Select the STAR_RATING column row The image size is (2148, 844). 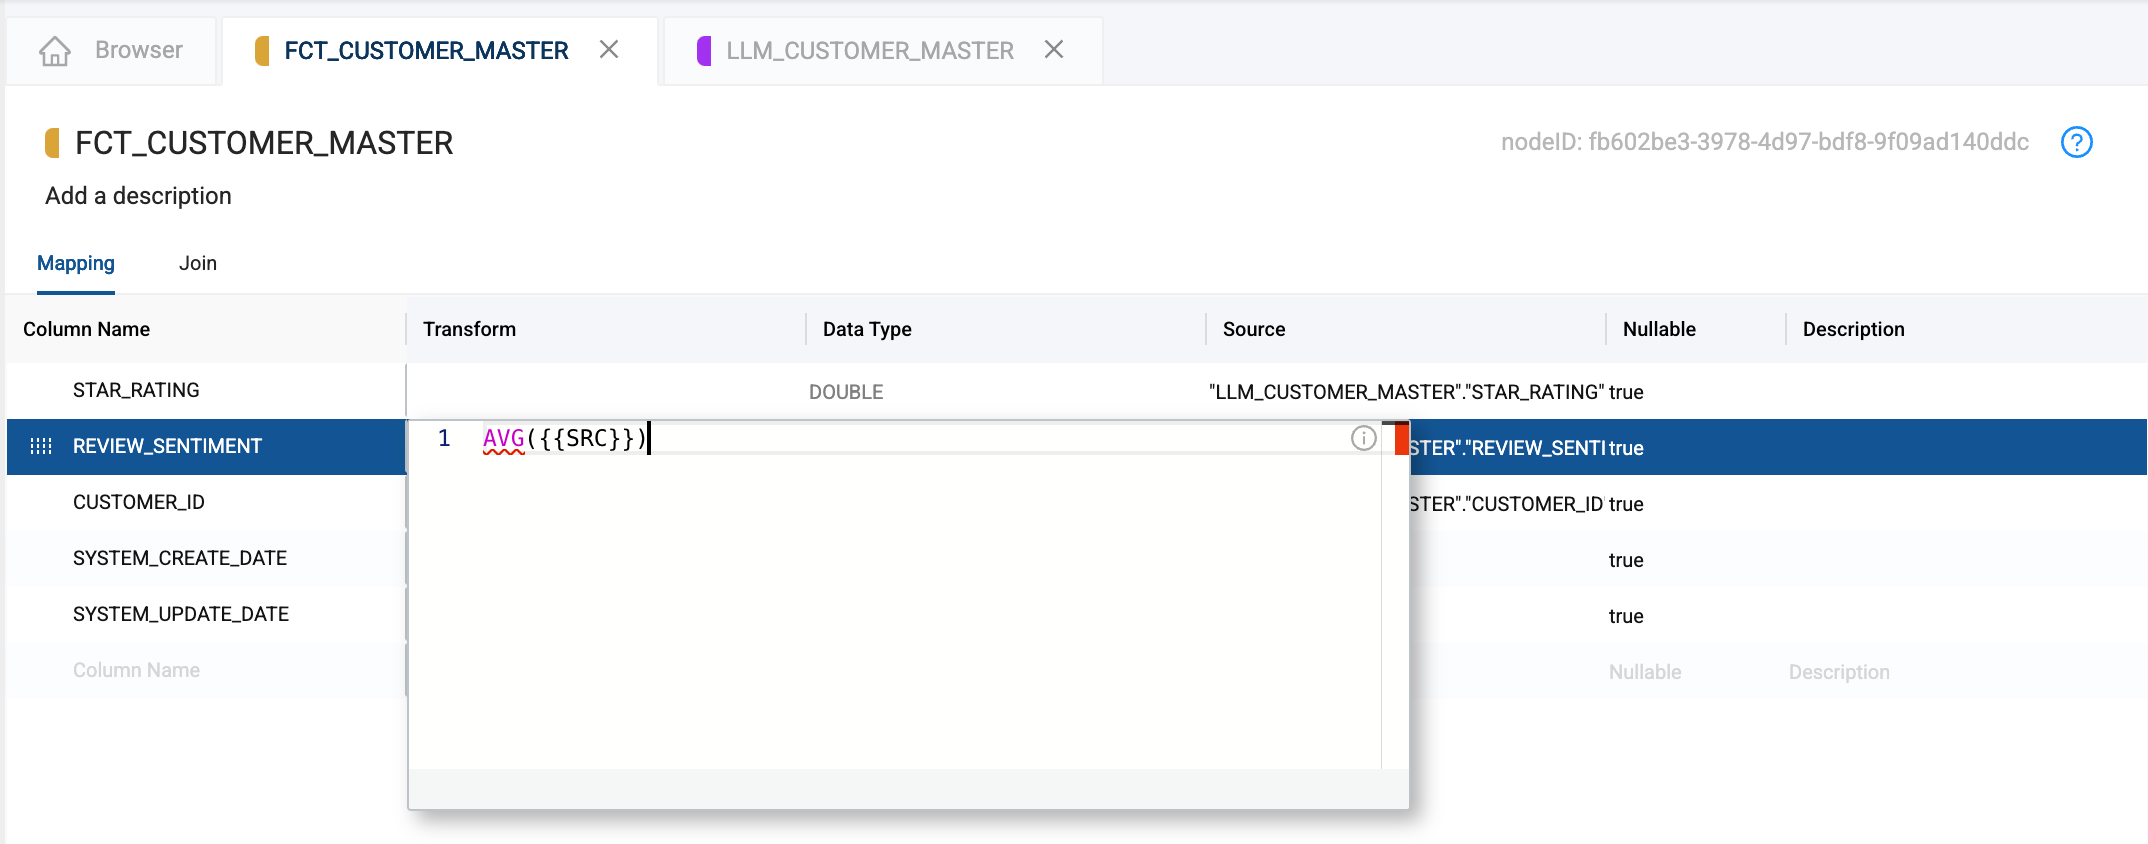click(x=136, y=390)
